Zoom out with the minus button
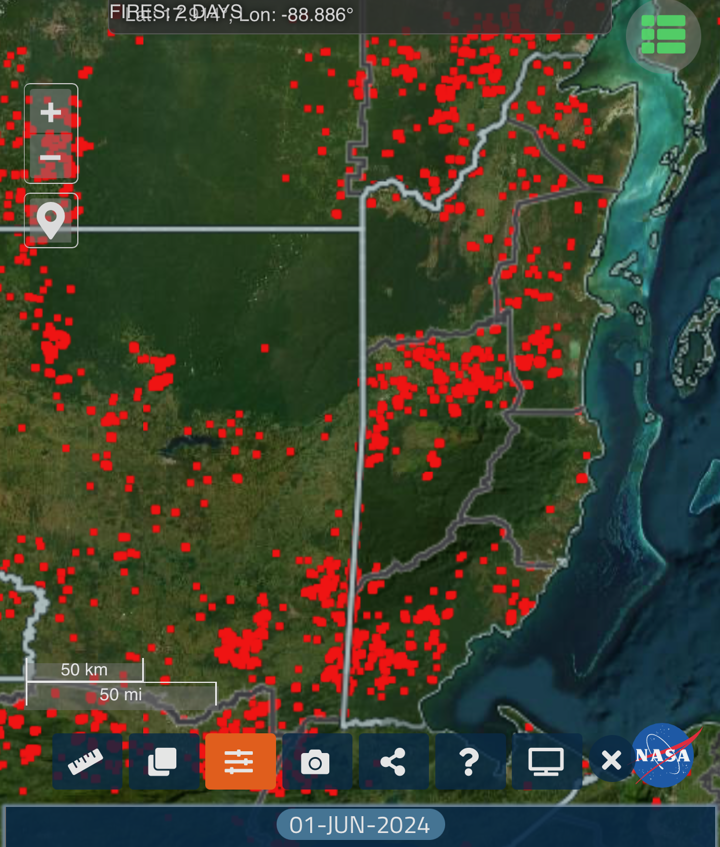The image size is (720, 847). point(51,158)
